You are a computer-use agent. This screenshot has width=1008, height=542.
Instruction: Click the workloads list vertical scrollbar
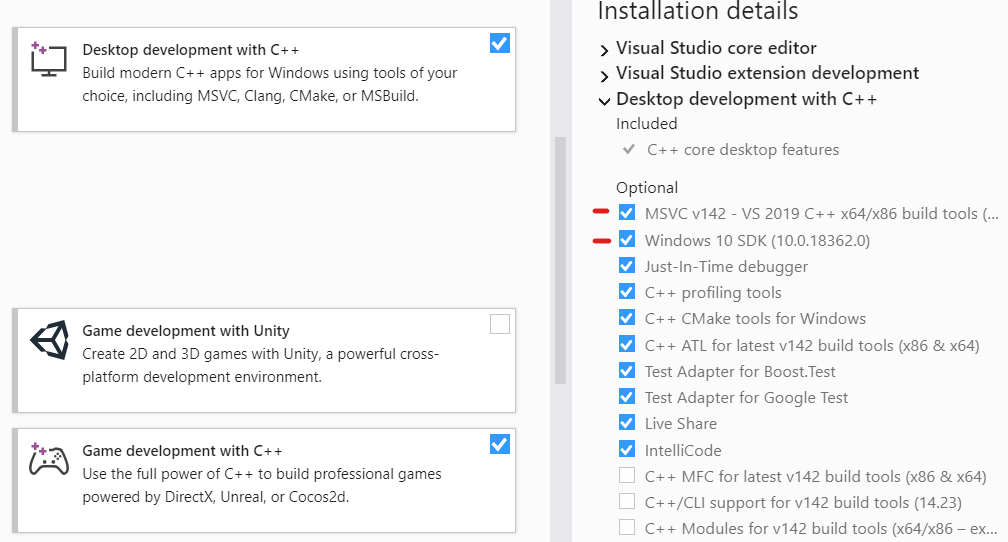(x=560, y=260)
